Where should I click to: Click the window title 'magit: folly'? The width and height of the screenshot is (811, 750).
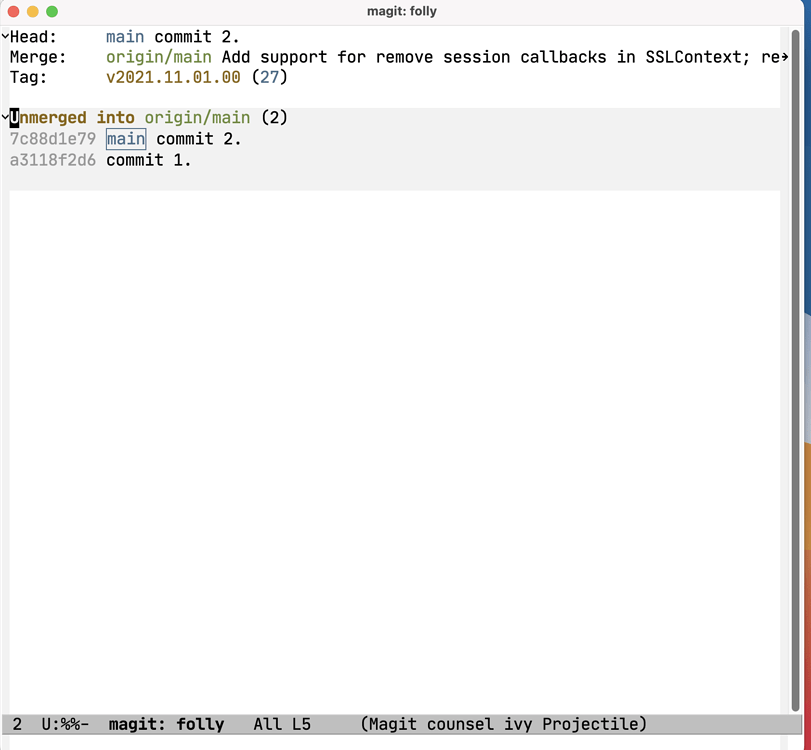[402, 11]
